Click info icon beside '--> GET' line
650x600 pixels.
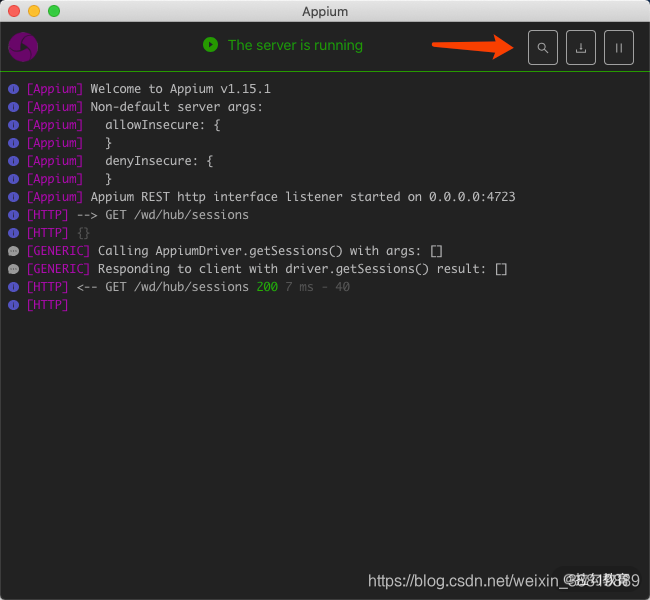pos(14,215)
